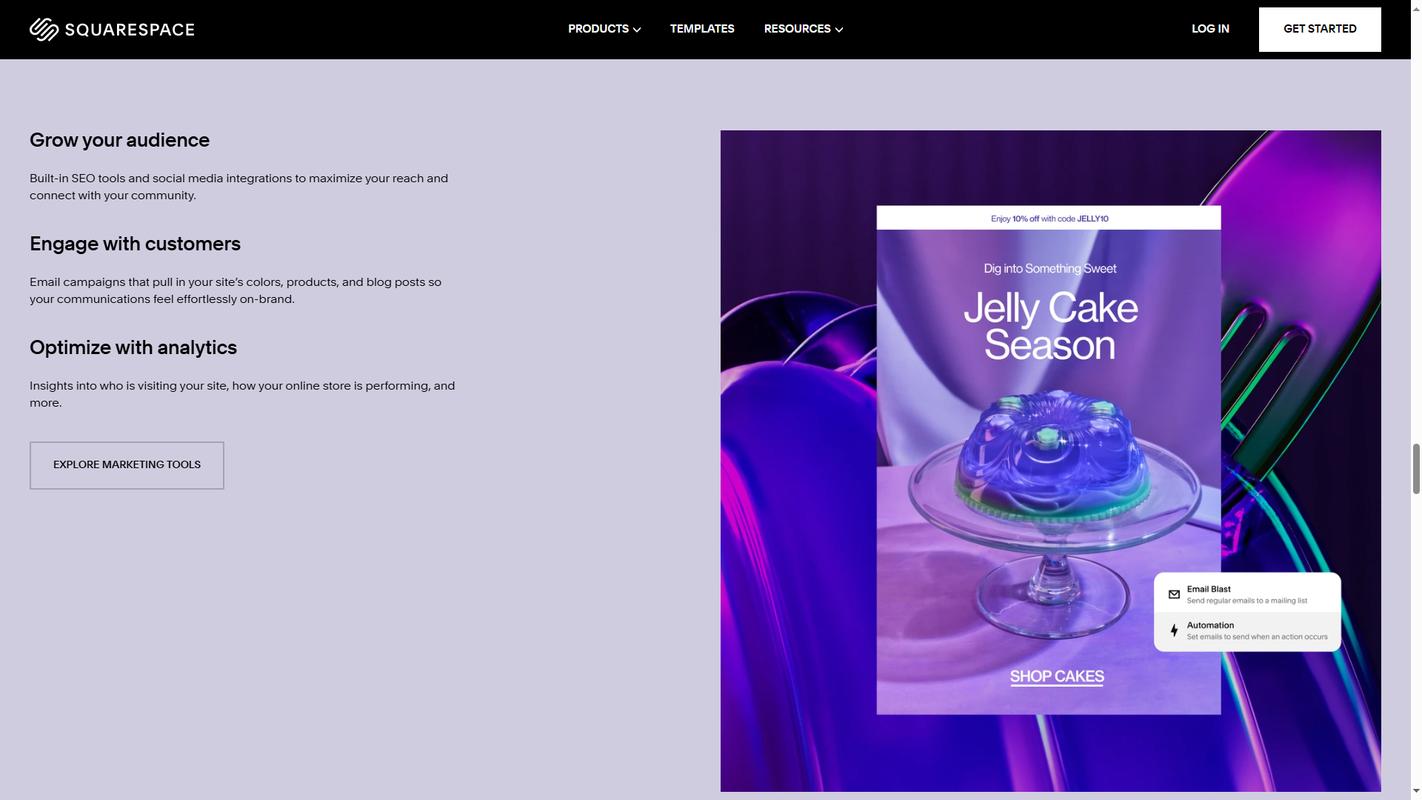
Task: Click the page's vertical scrollbar thumb
Action: click(x=1415, y=468)
